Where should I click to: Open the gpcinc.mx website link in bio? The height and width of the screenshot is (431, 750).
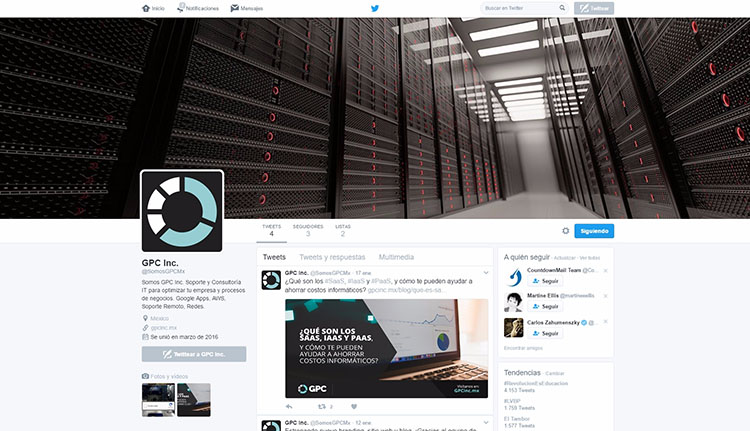[x=164, y=328]
